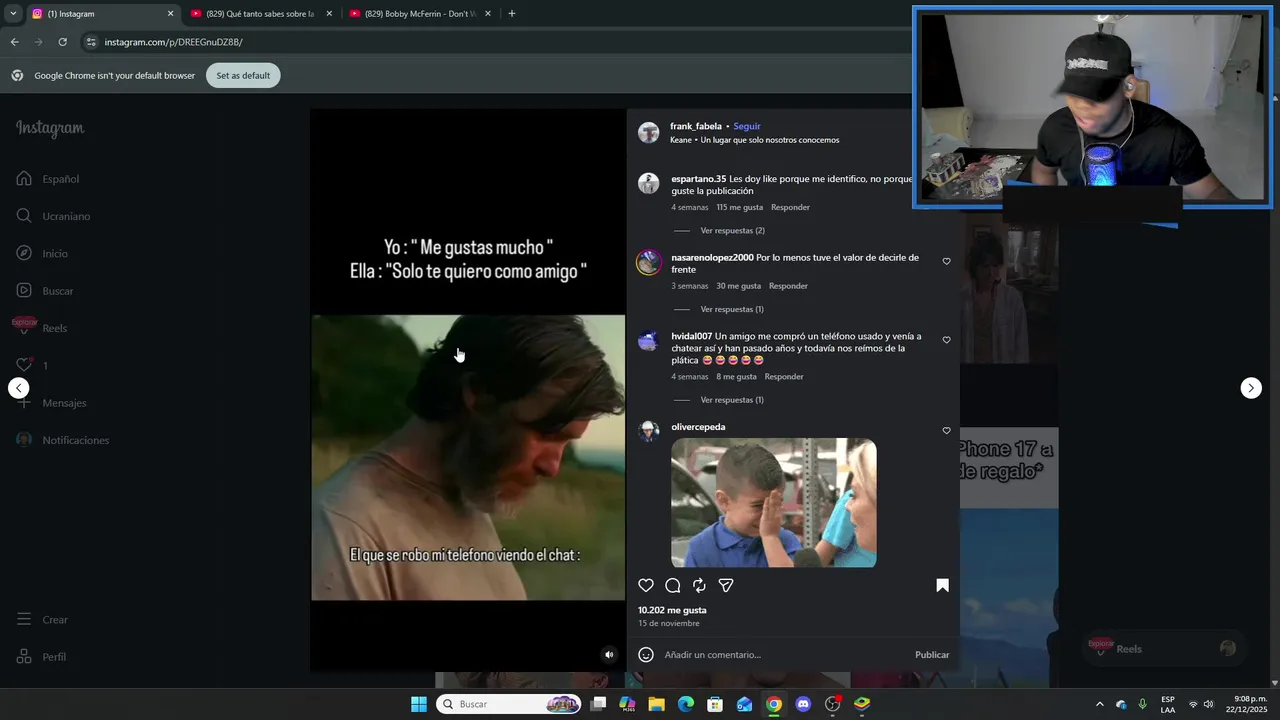Click the address bar URL

pyautogui.click(x=174, y=42)
